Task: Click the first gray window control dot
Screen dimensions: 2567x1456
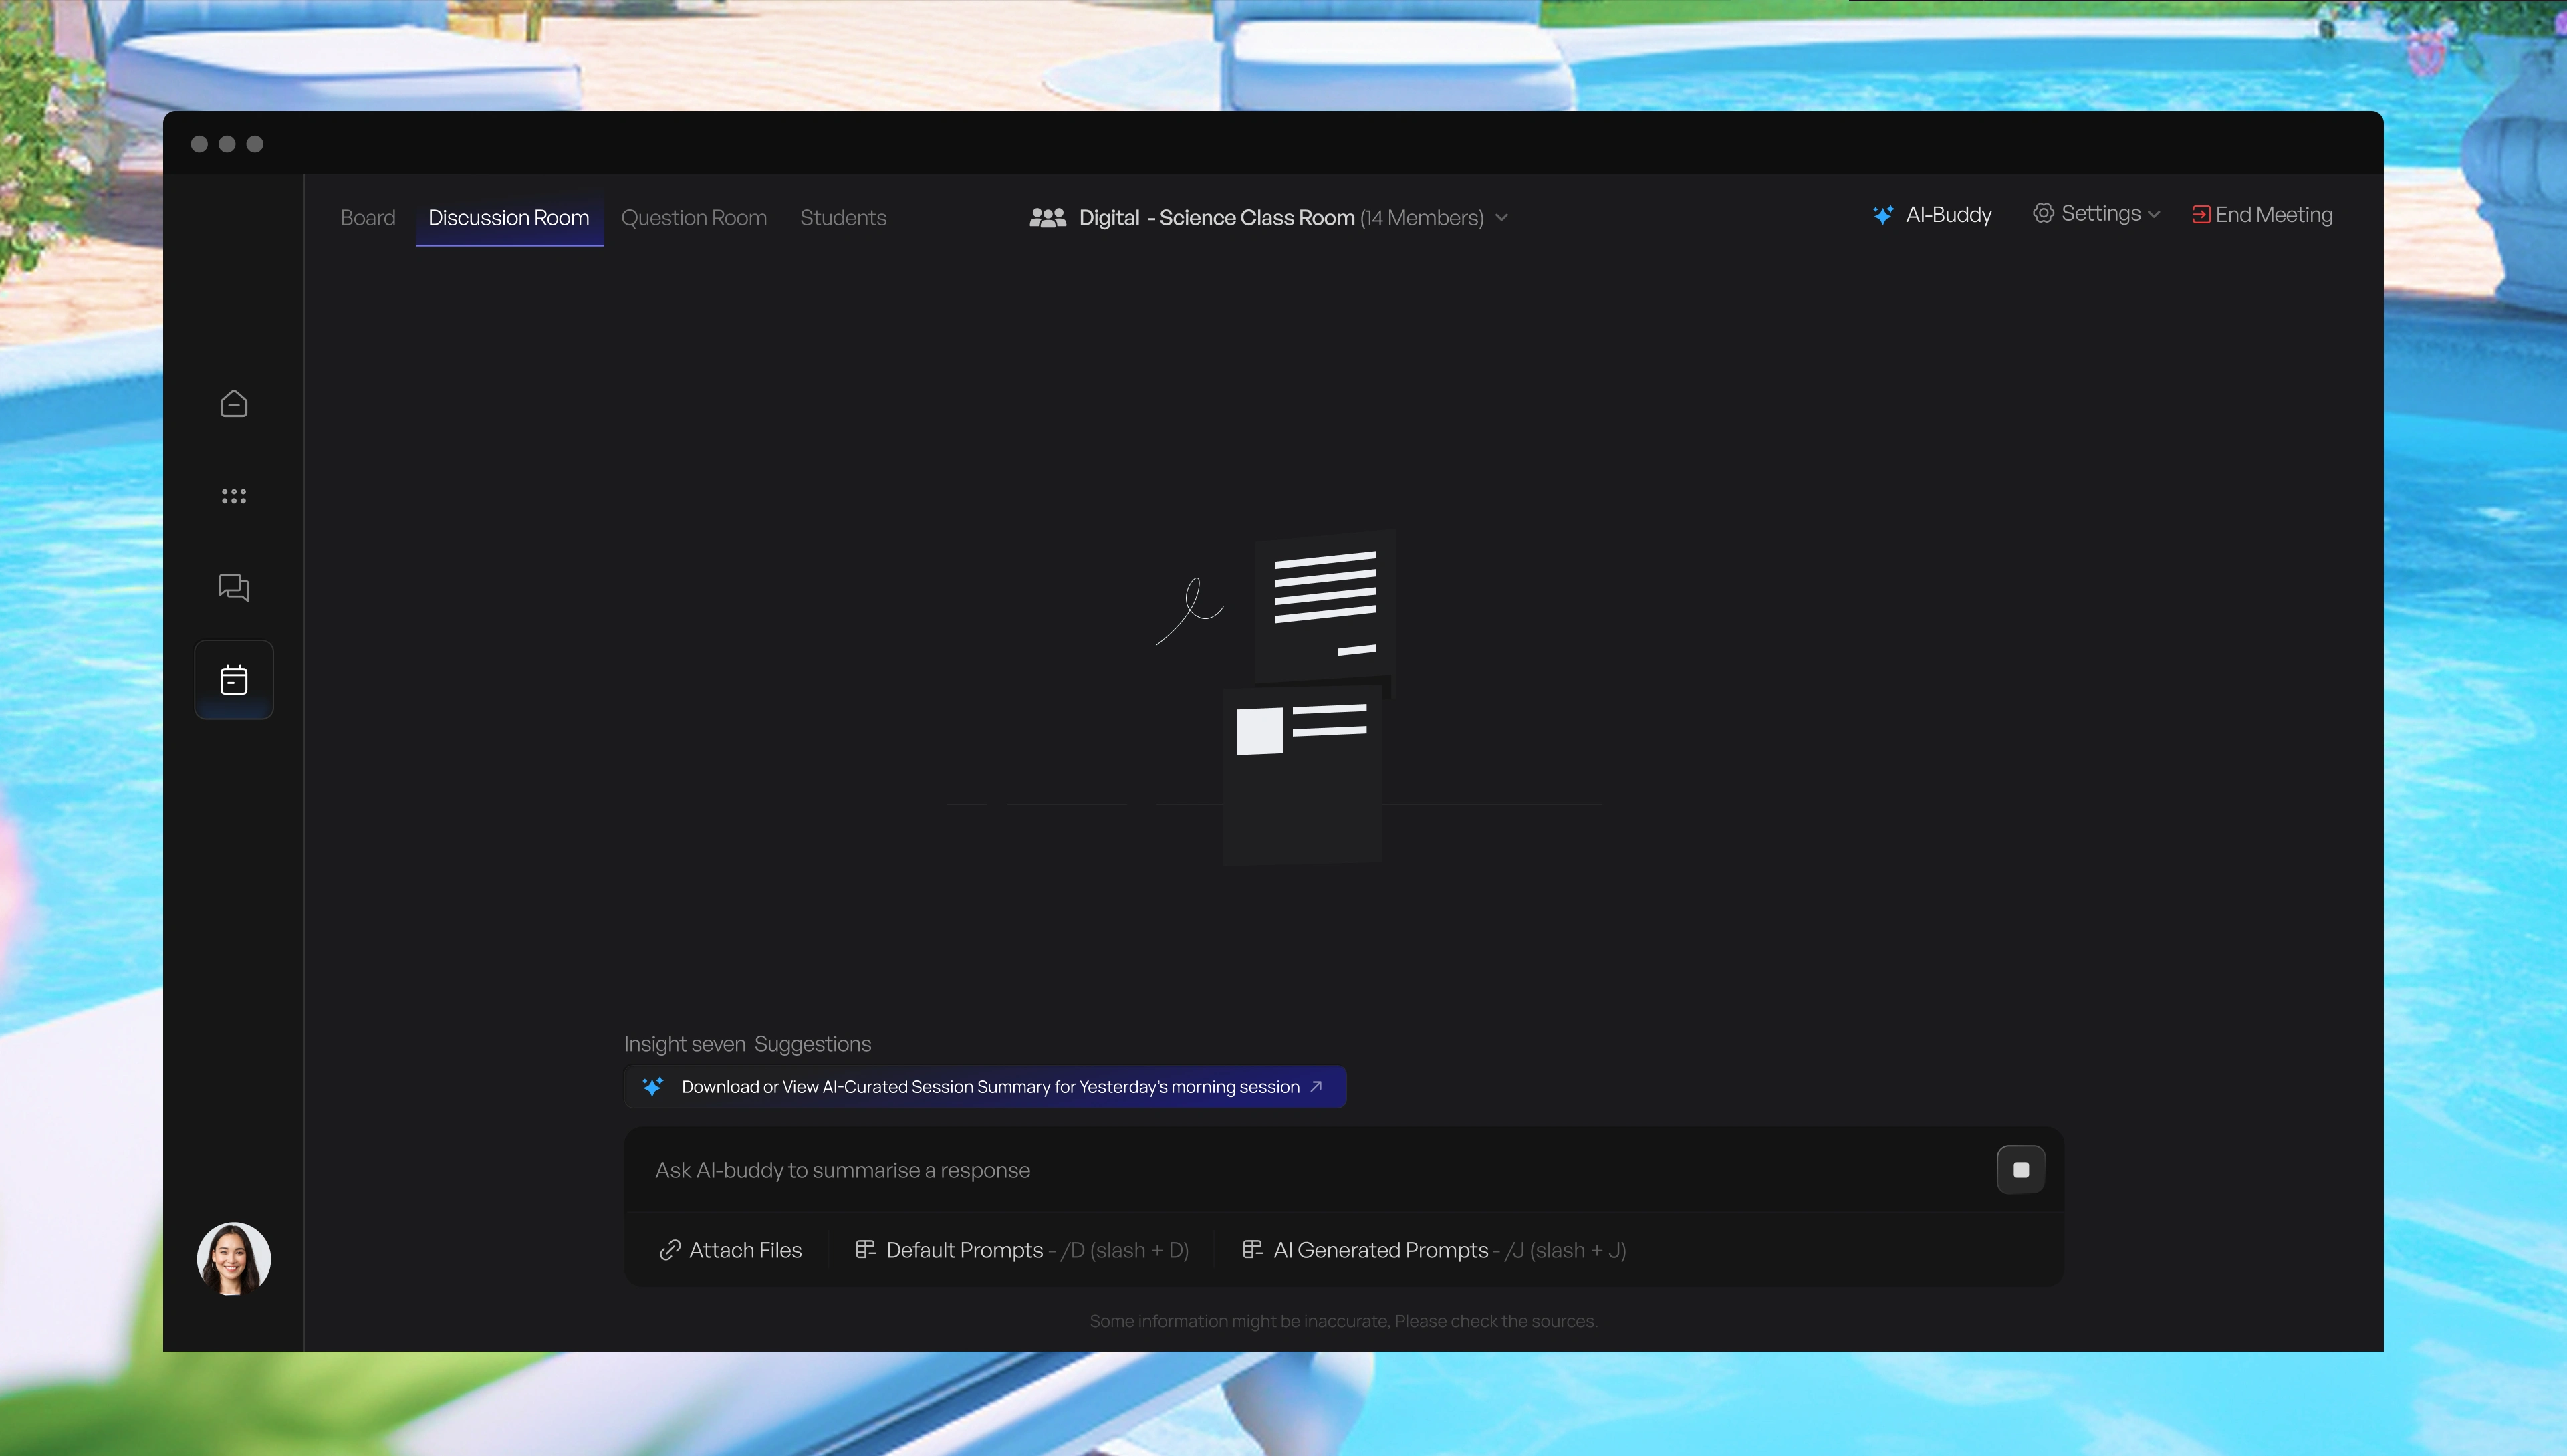Action: [199, 144]
